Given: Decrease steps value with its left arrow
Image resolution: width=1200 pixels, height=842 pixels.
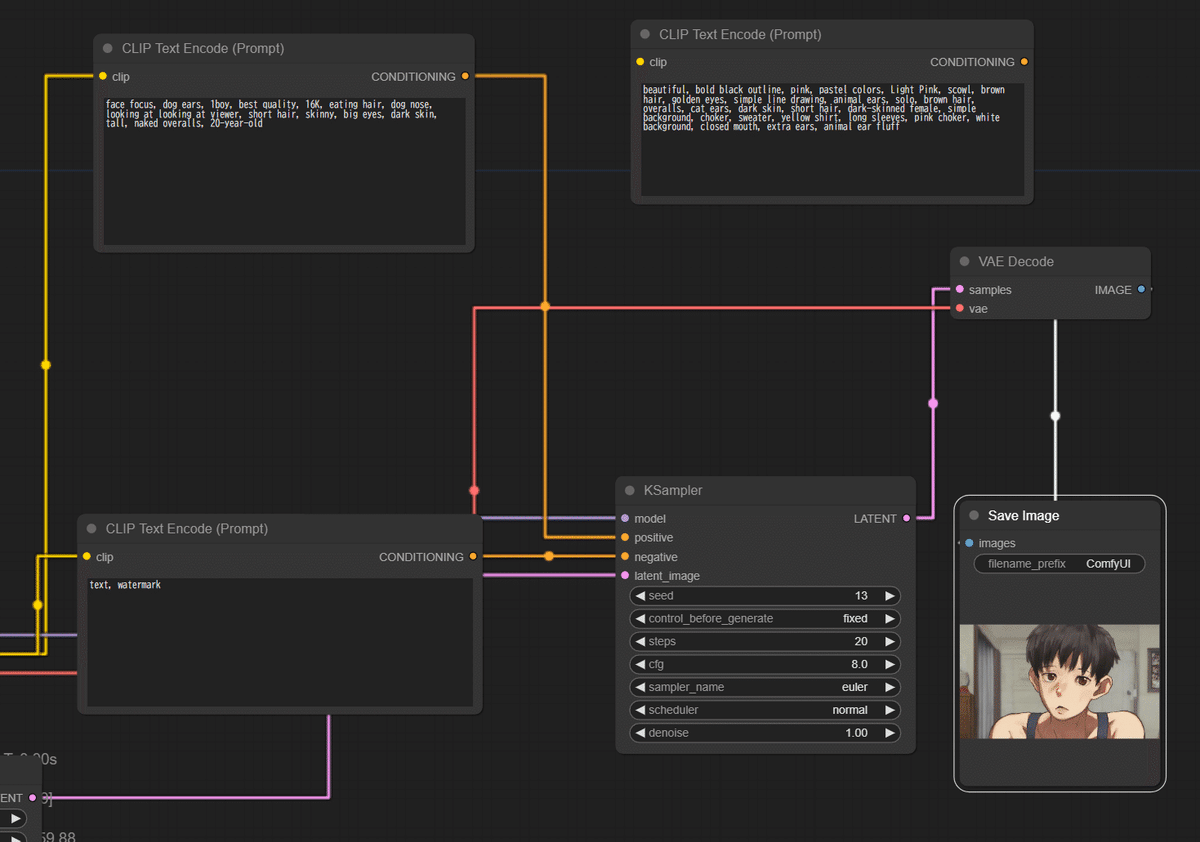Looking at the screenshot, I should coord(640,641).
